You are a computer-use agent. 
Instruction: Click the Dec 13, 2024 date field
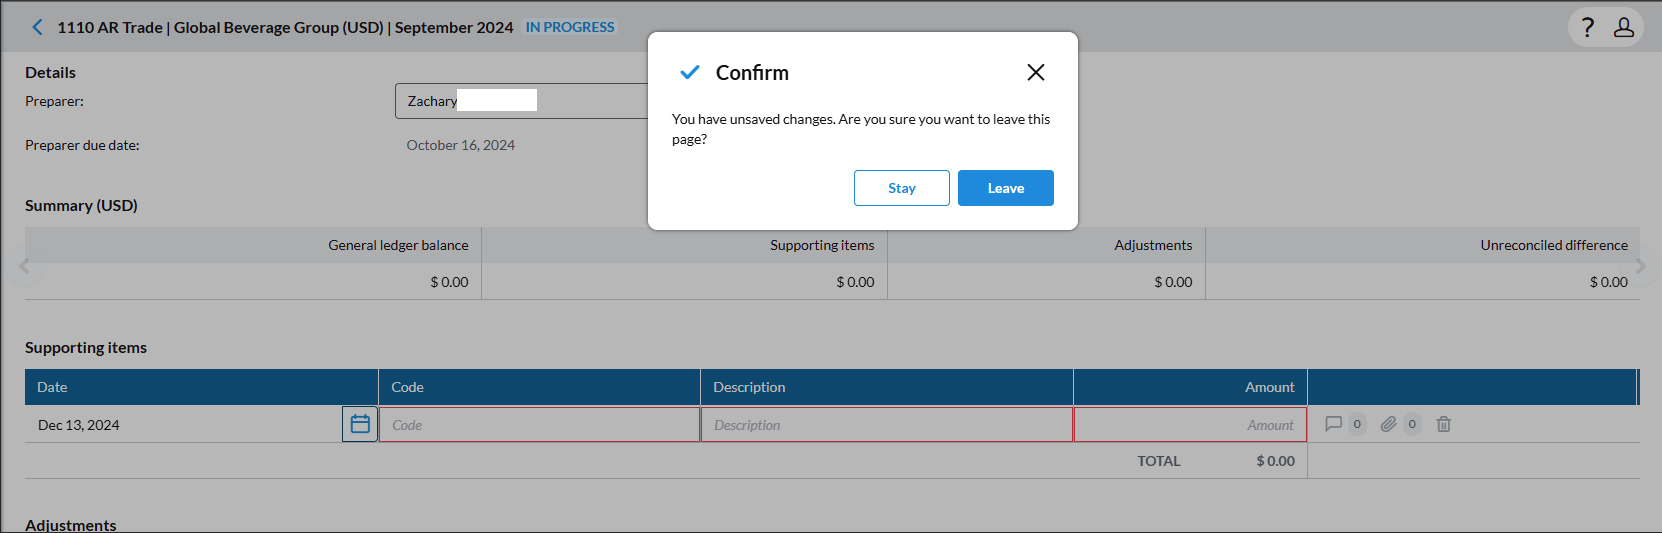pos(184,424)
